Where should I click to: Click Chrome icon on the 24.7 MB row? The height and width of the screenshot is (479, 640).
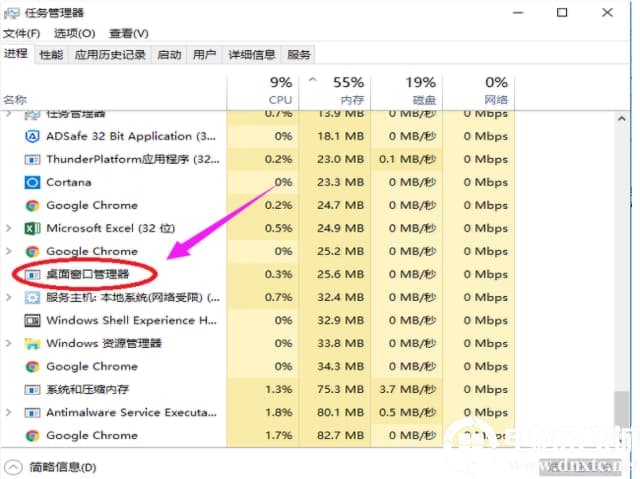pos(32,205)
